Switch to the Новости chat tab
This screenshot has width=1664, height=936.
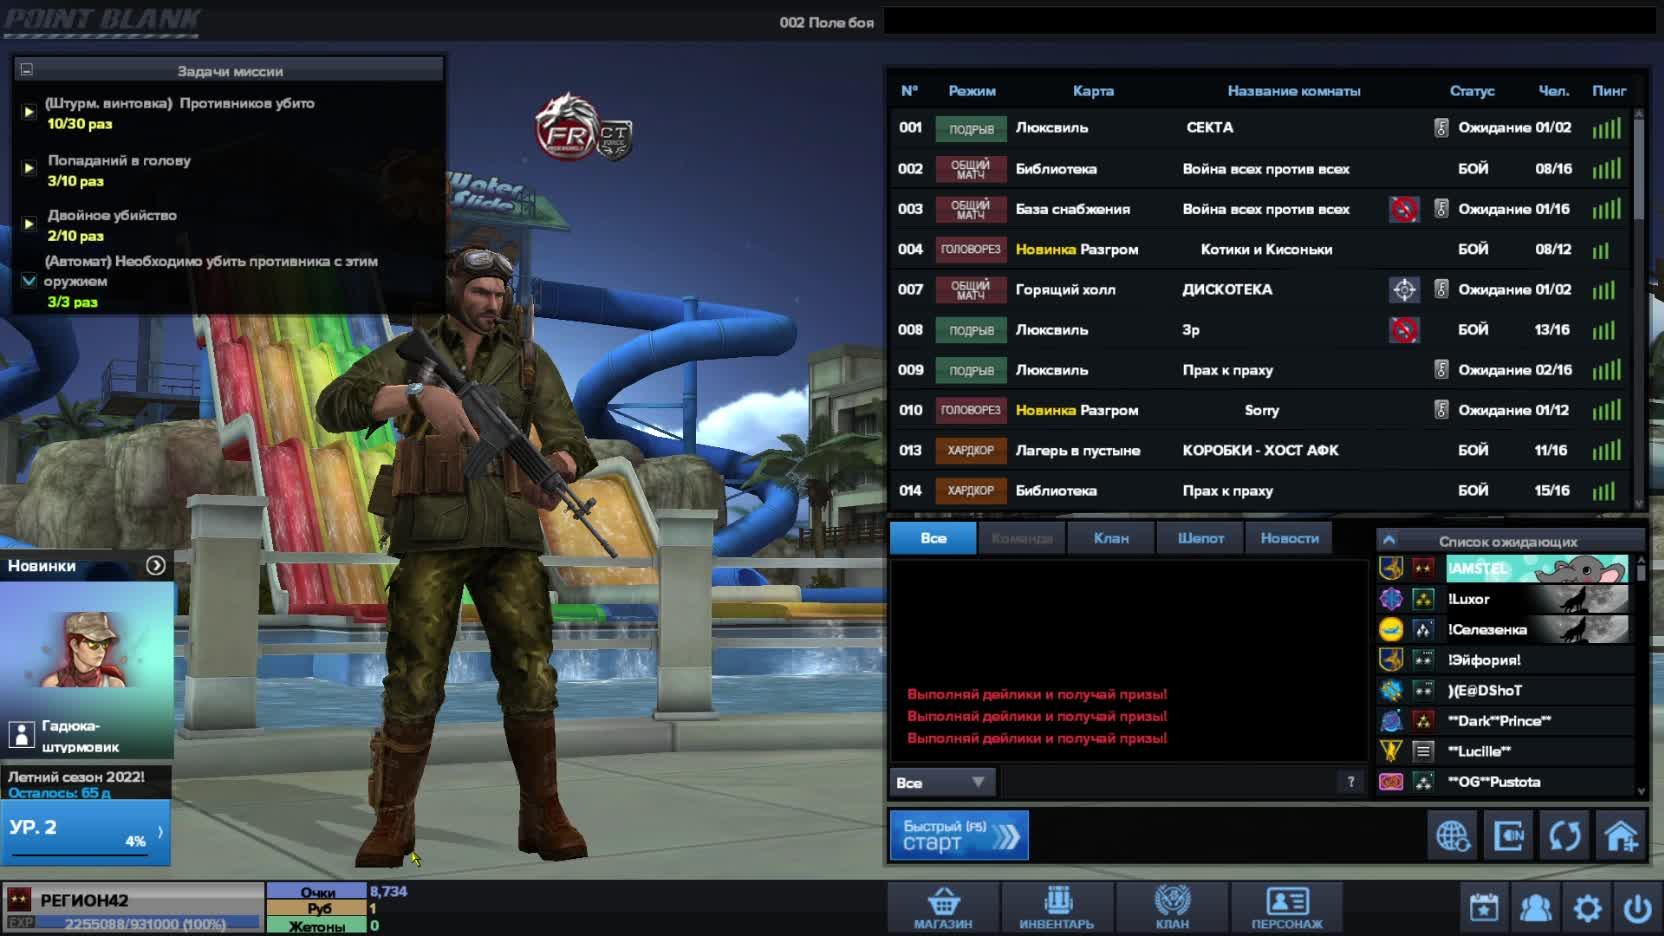tap(1289, 538)
